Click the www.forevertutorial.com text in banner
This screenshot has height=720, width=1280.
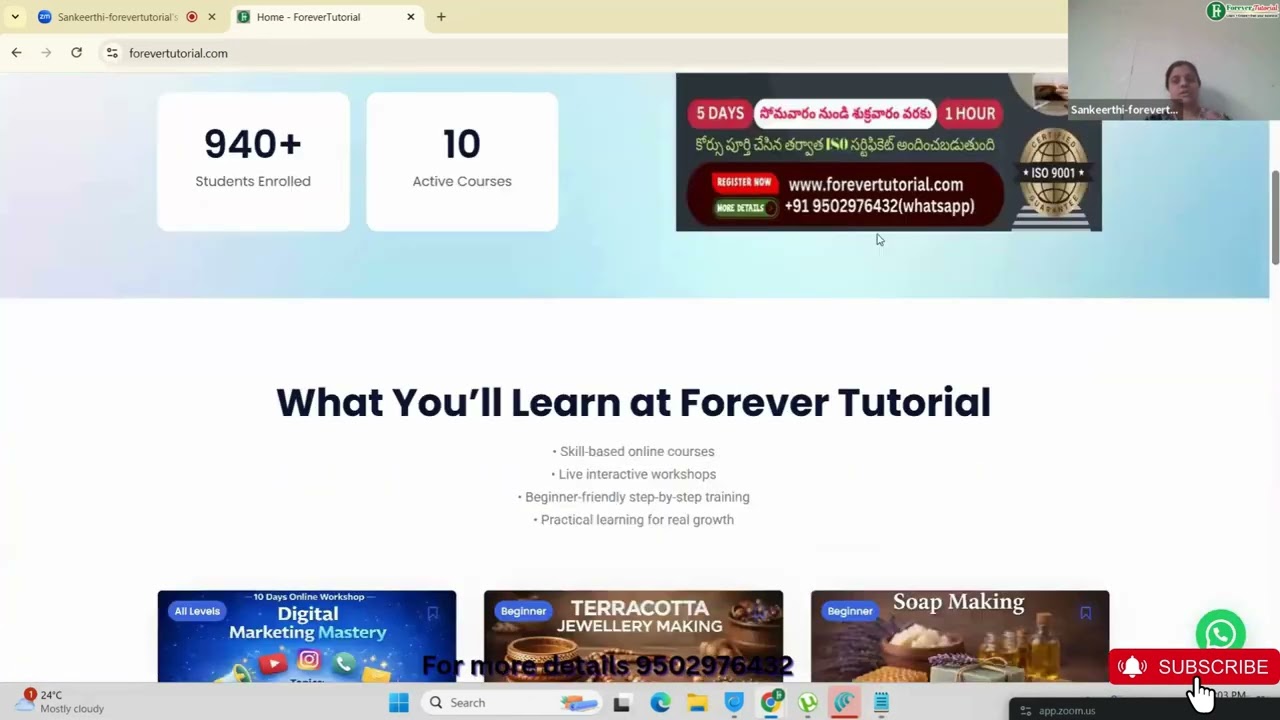(x=875, y=184)
